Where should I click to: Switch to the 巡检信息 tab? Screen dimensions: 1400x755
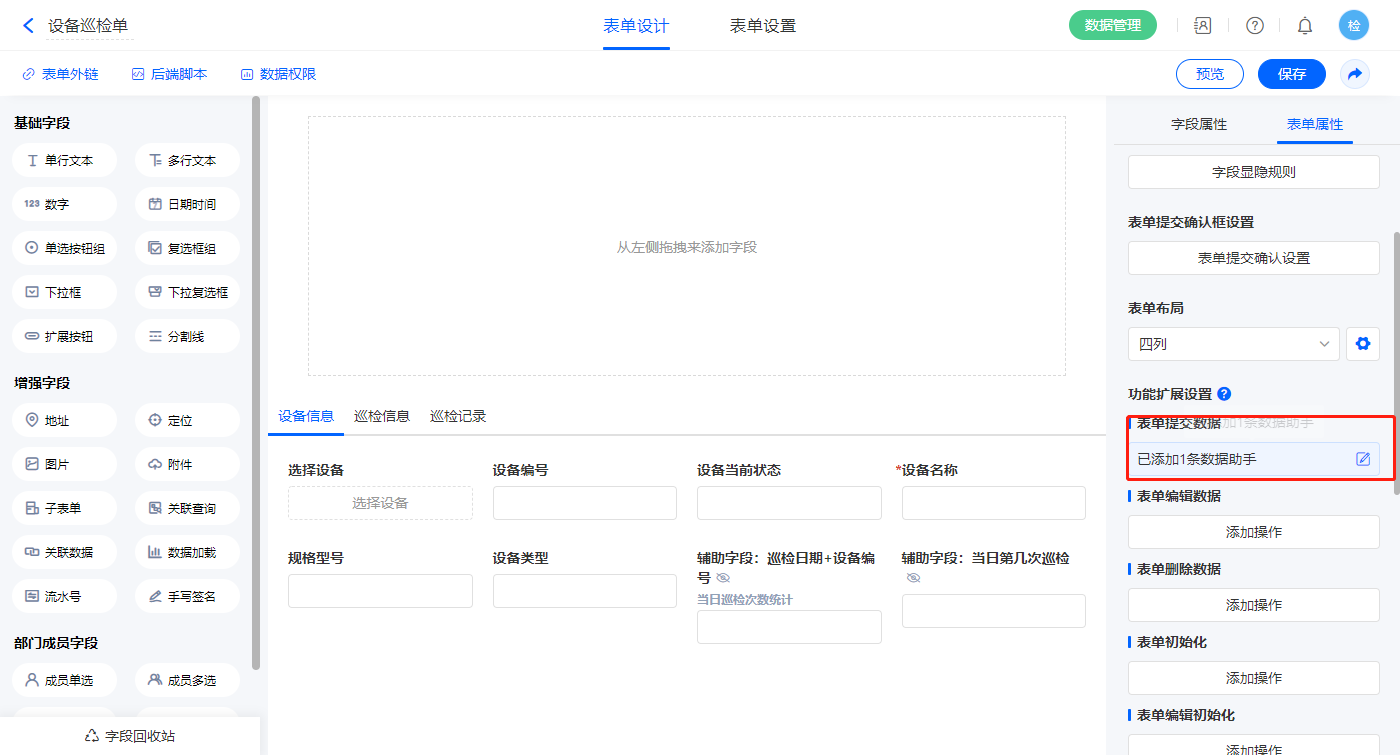382,416
